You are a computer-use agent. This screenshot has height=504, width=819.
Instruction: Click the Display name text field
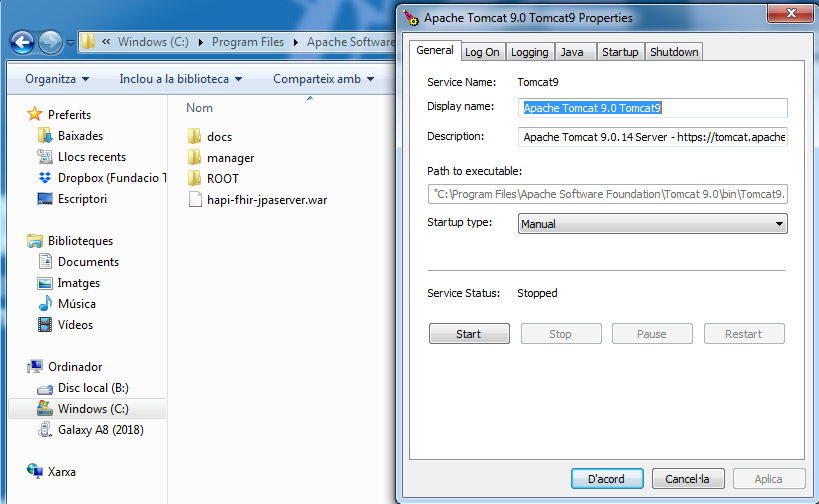tap(653, 108)
